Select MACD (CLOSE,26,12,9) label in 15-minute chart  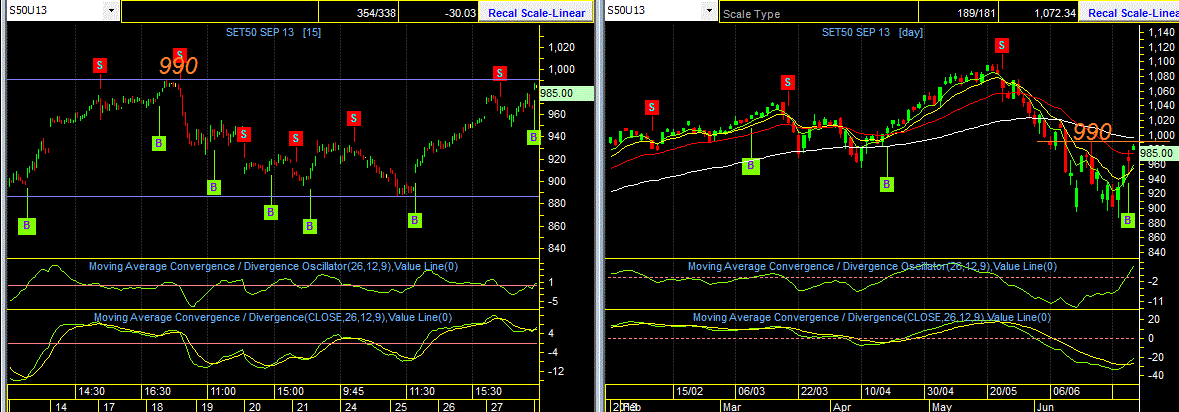pos(273,317)
